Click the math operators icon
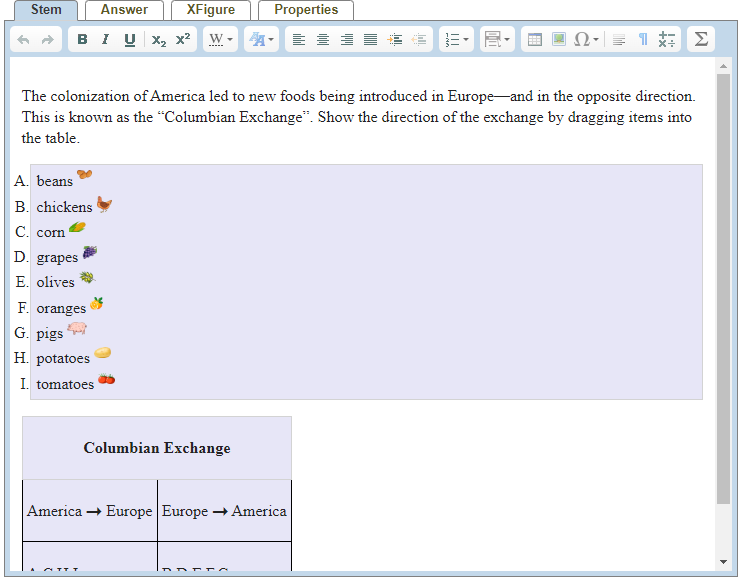This screenshot has width=738, height=584. (666, 40)
